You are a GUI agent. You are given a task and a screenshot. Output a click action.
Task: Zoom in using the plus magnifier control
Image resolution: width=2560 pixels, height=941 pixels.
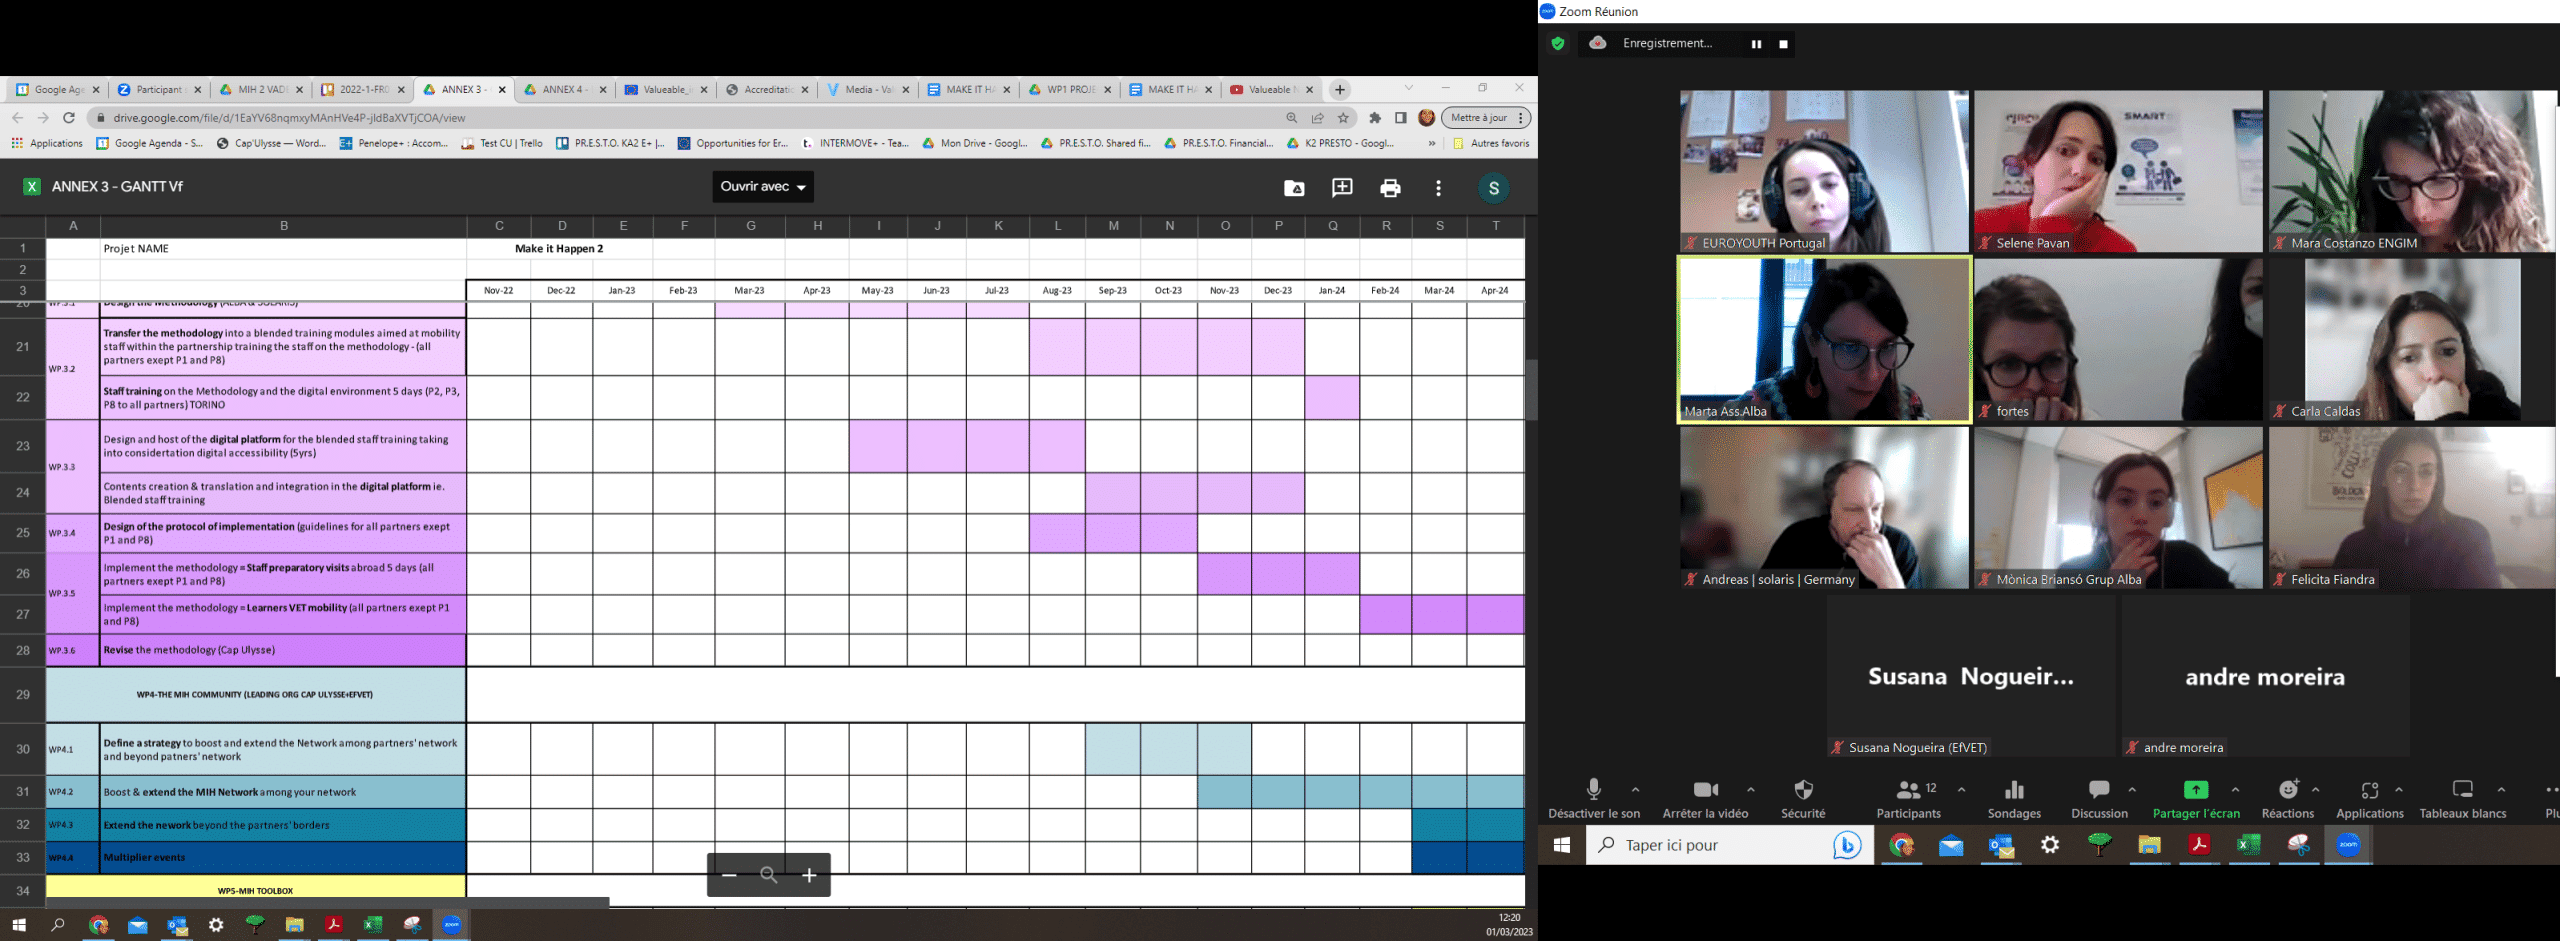[809, 875]
